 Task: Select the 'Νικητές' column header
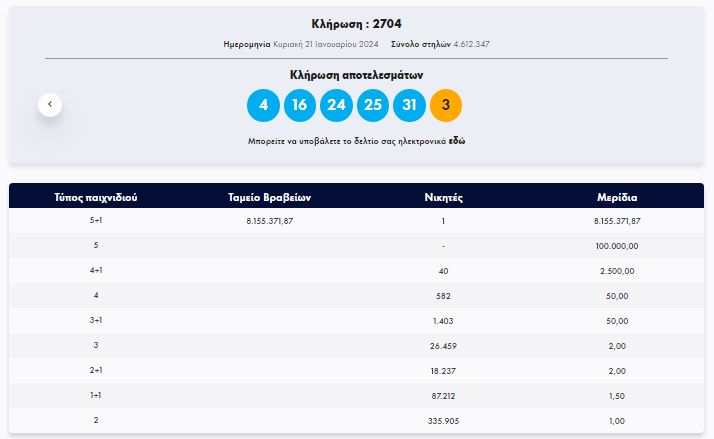coord(443,197)
